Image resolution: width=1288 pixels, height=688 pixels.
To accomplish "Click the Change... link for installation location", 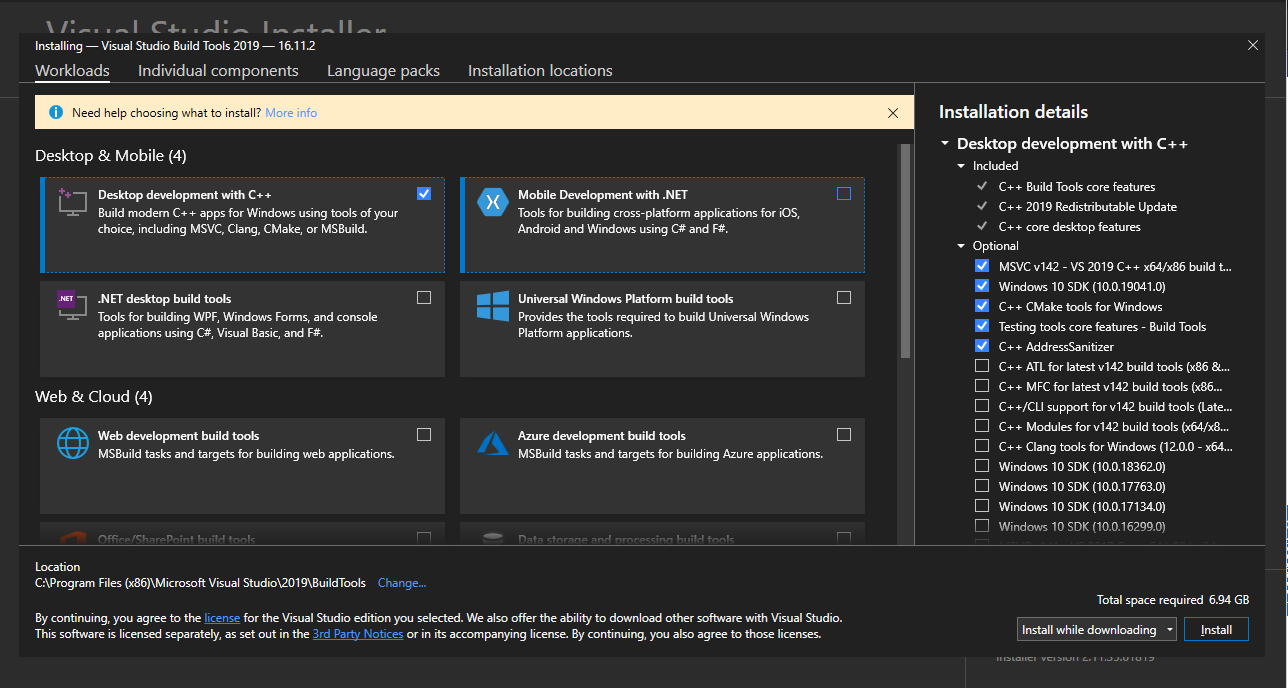I will click(x=402, y=582).
